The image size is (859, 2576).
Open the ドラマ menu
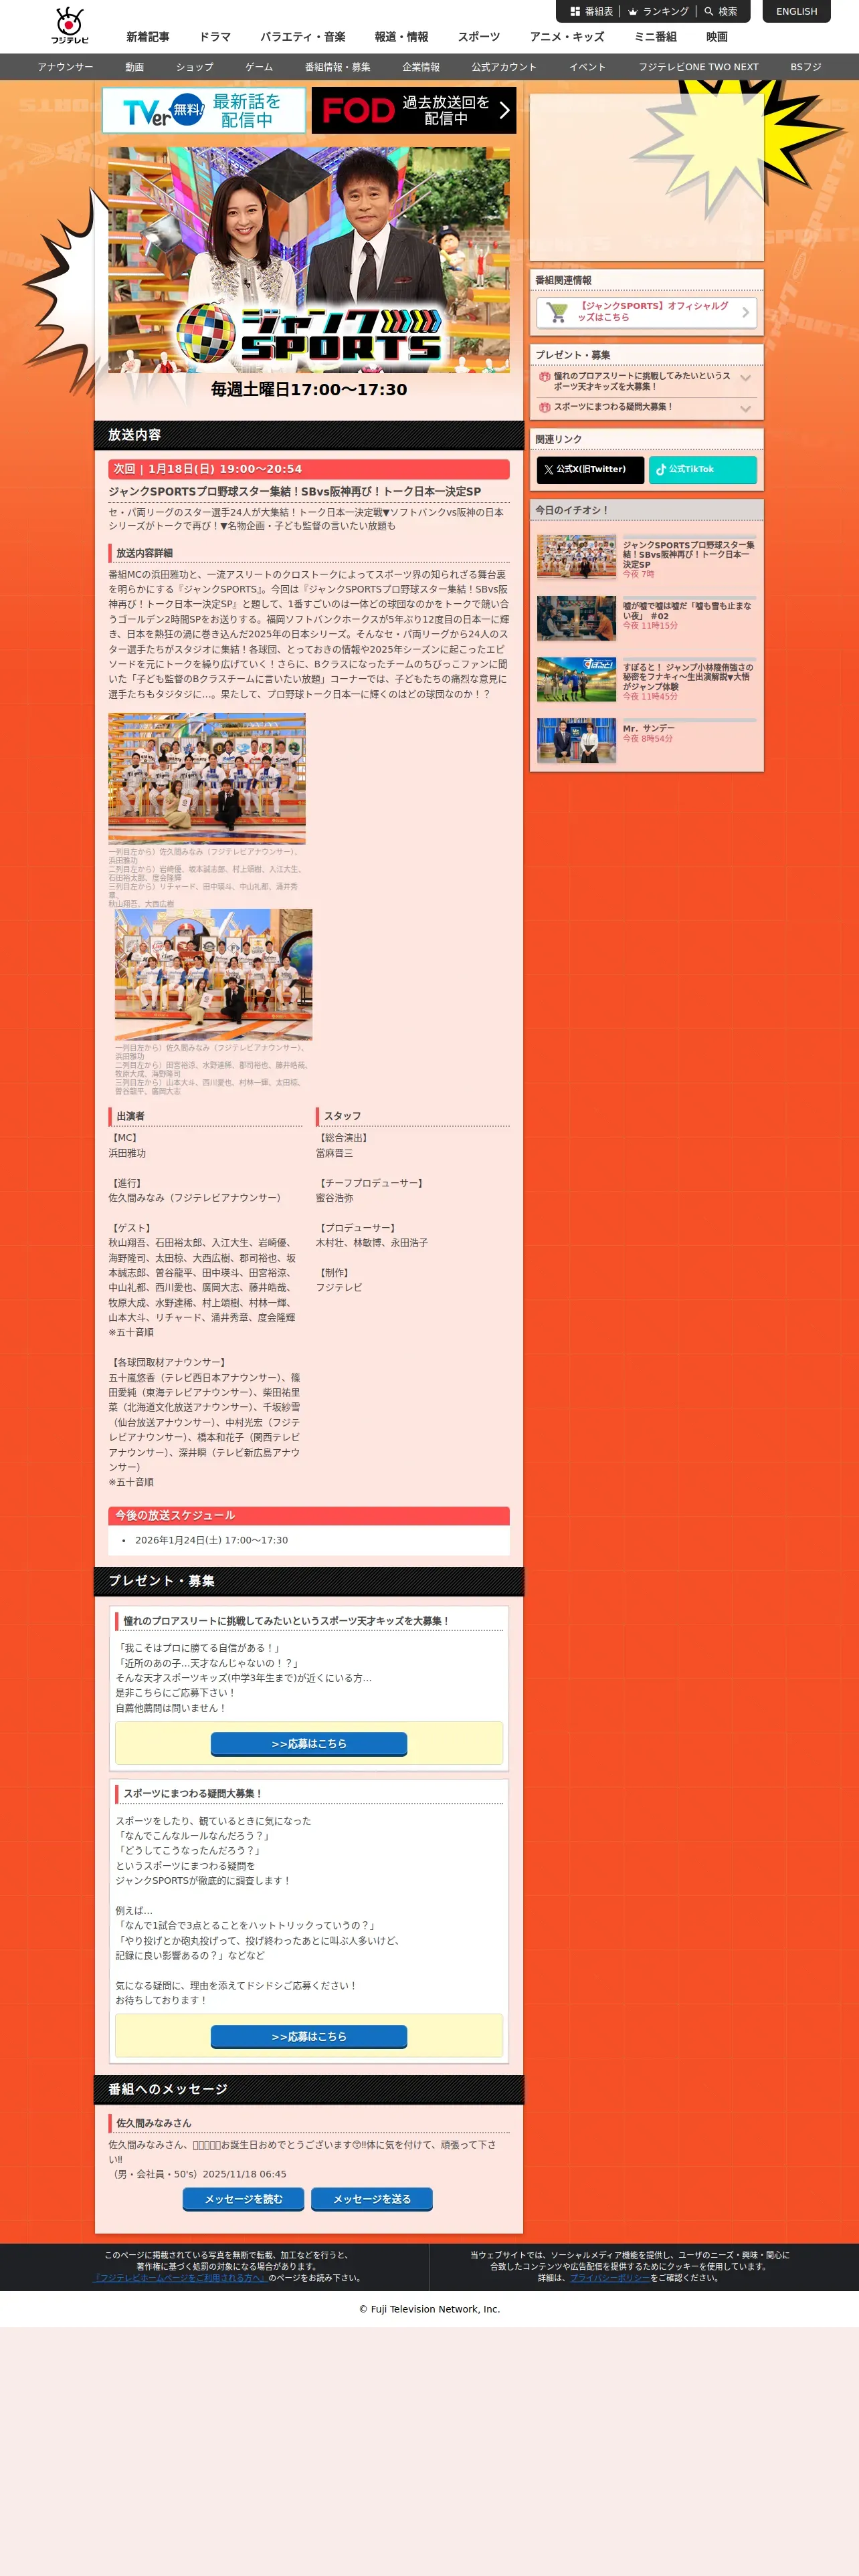pyautogui.click(x=215, y=37)
